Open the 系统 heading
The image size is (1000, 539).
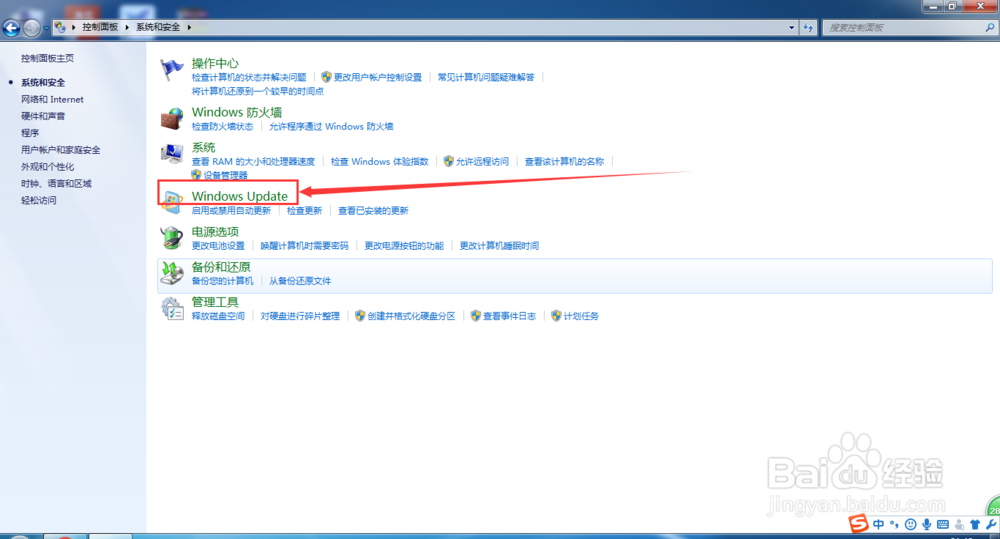(x=203, y=147)
